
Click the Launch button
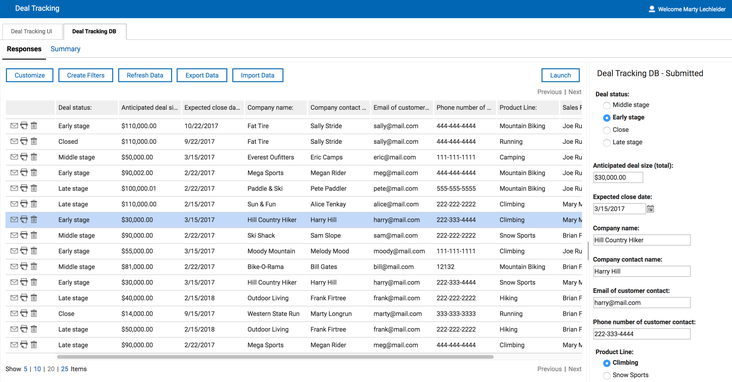560,75
